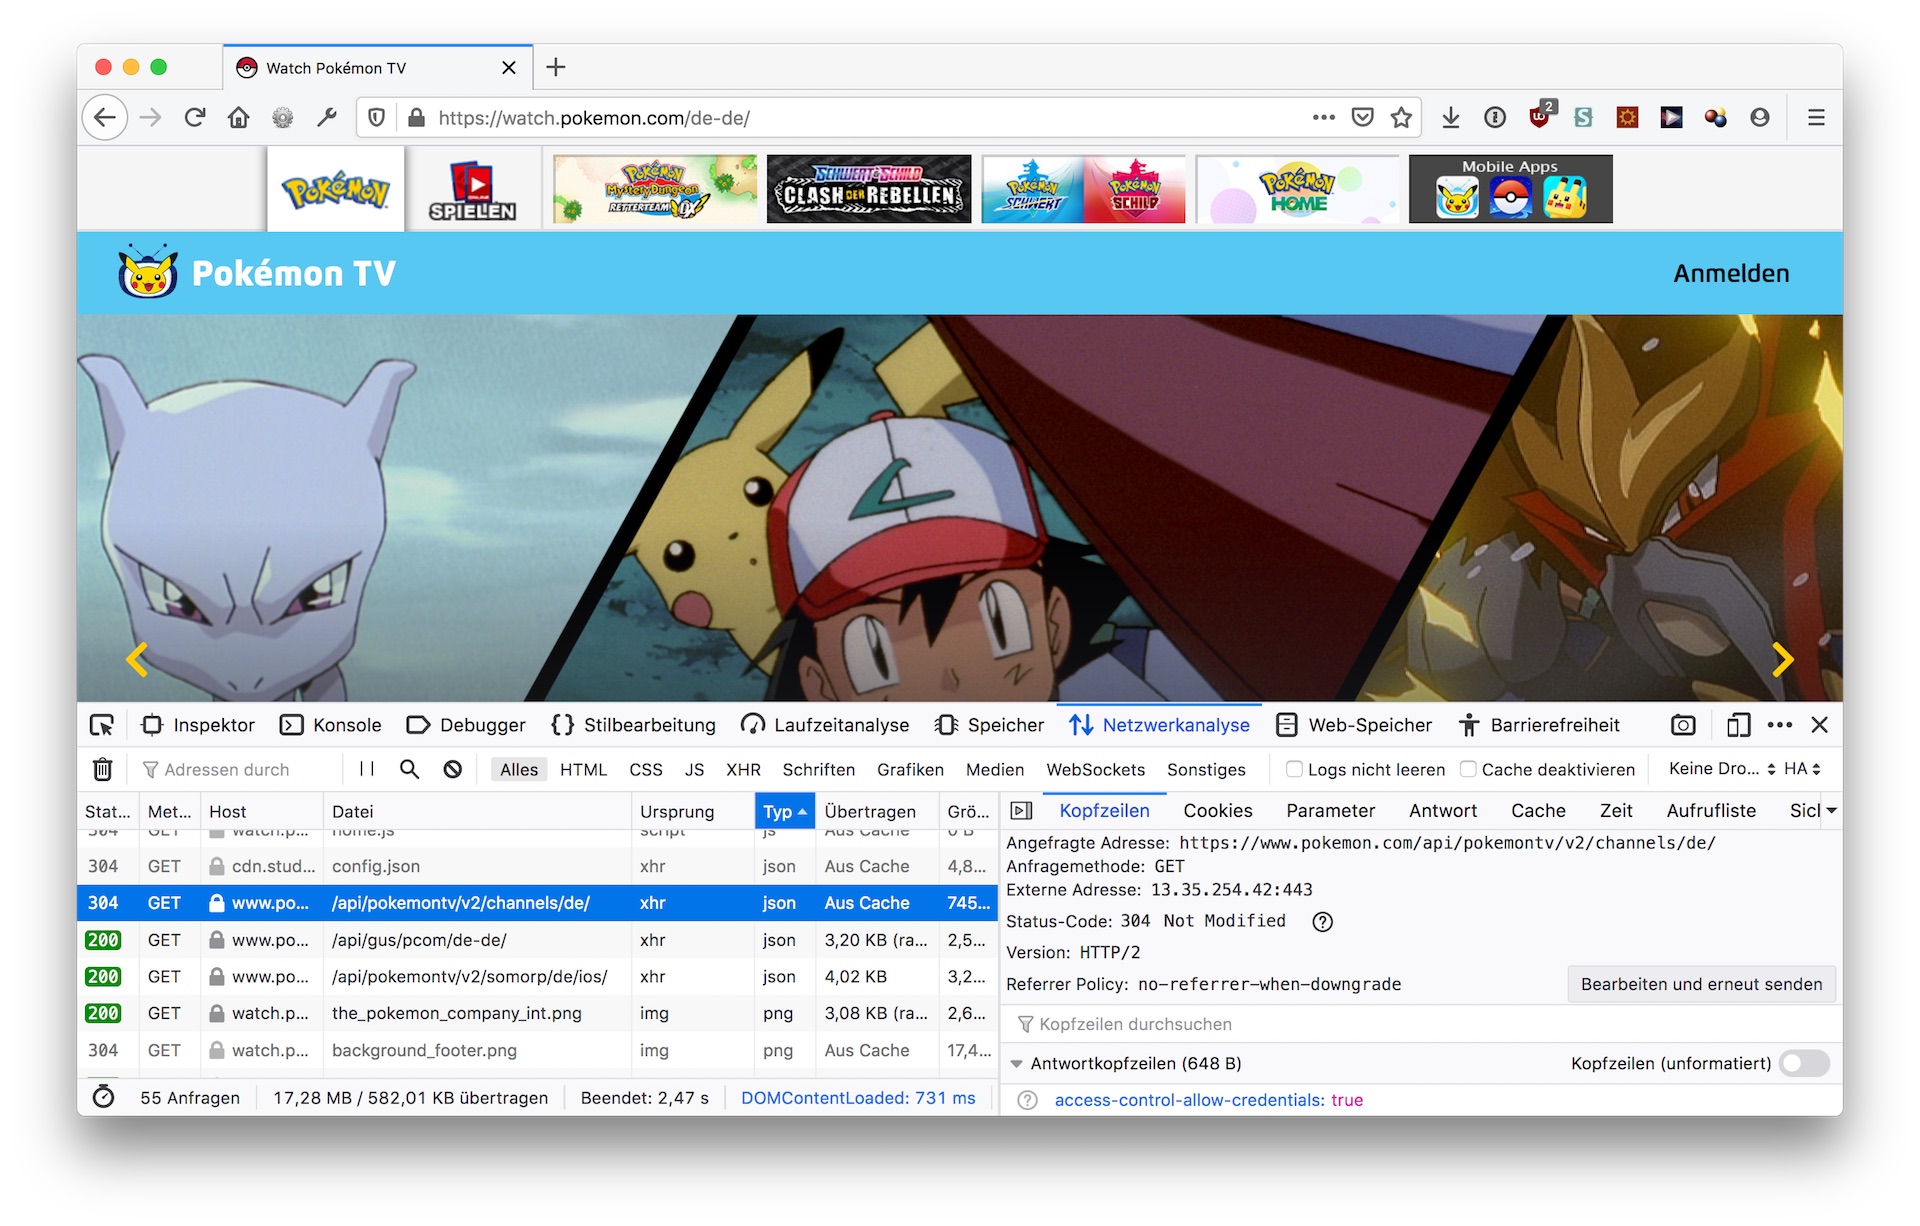
Task: Bookmark this page with the star icon
Action: (x=1401, y=117)
